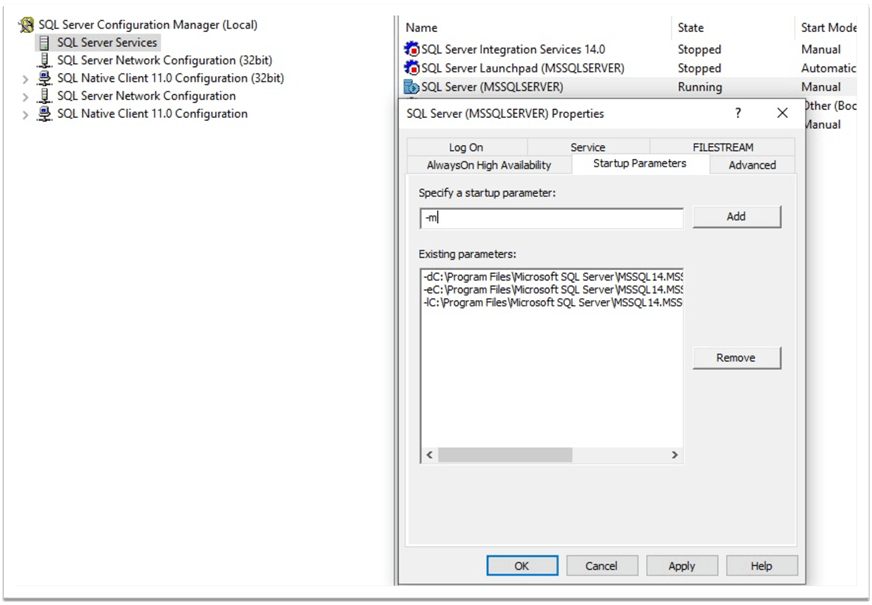Image resolution: width=872 pixels, height=605 pixels.
Task: Click the Remove button
Action: pyautogui.click(x=737, y=357)
